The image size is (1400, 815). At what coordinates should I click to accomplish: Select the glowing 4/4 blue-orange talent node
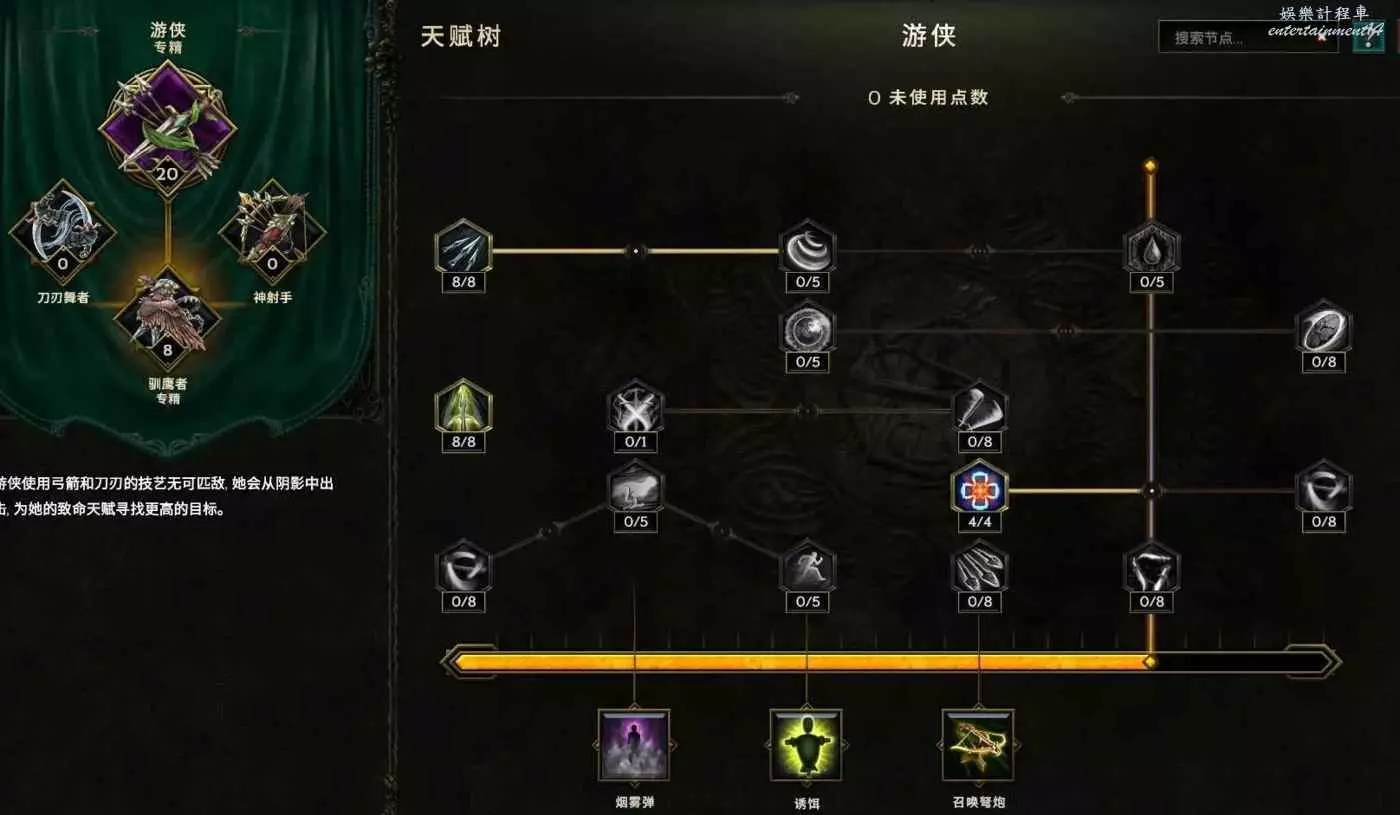click(x=979, y=488)
